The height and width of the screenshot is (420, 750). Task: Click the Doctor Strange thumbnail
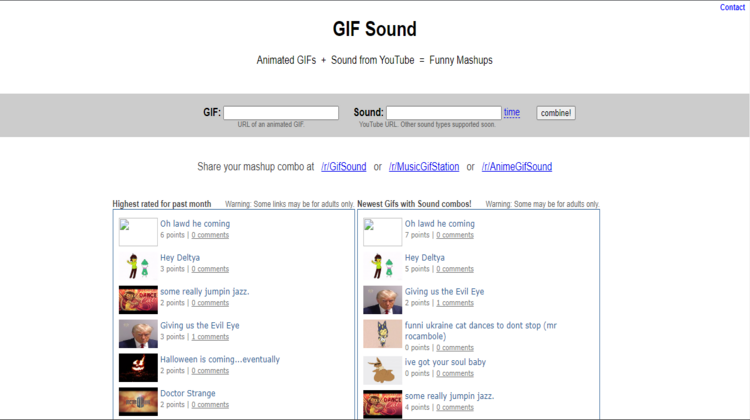pyautogui.click(x=138, y=402)
